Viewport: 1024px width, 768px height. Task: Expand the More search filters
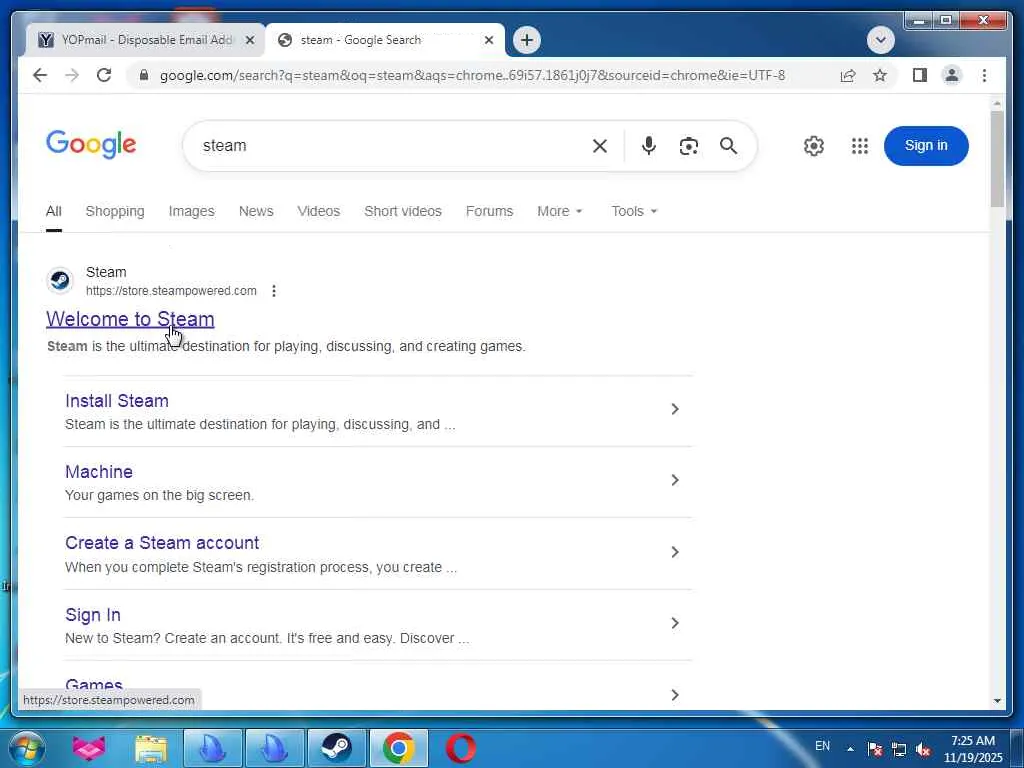click(x=560, y=211)
